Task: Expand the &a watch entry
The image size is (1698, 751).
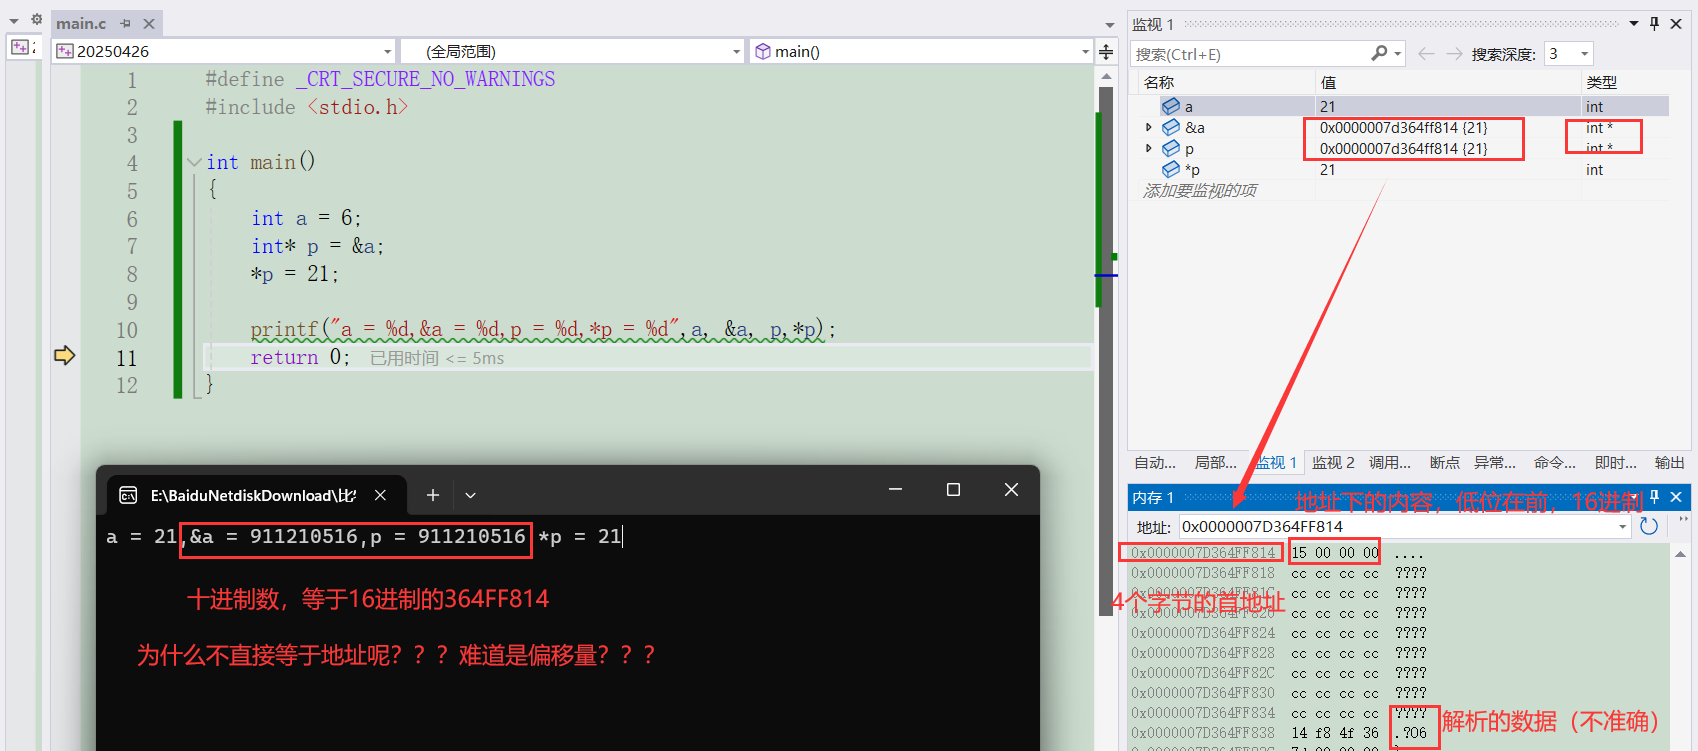Action: pos(1149,127)
